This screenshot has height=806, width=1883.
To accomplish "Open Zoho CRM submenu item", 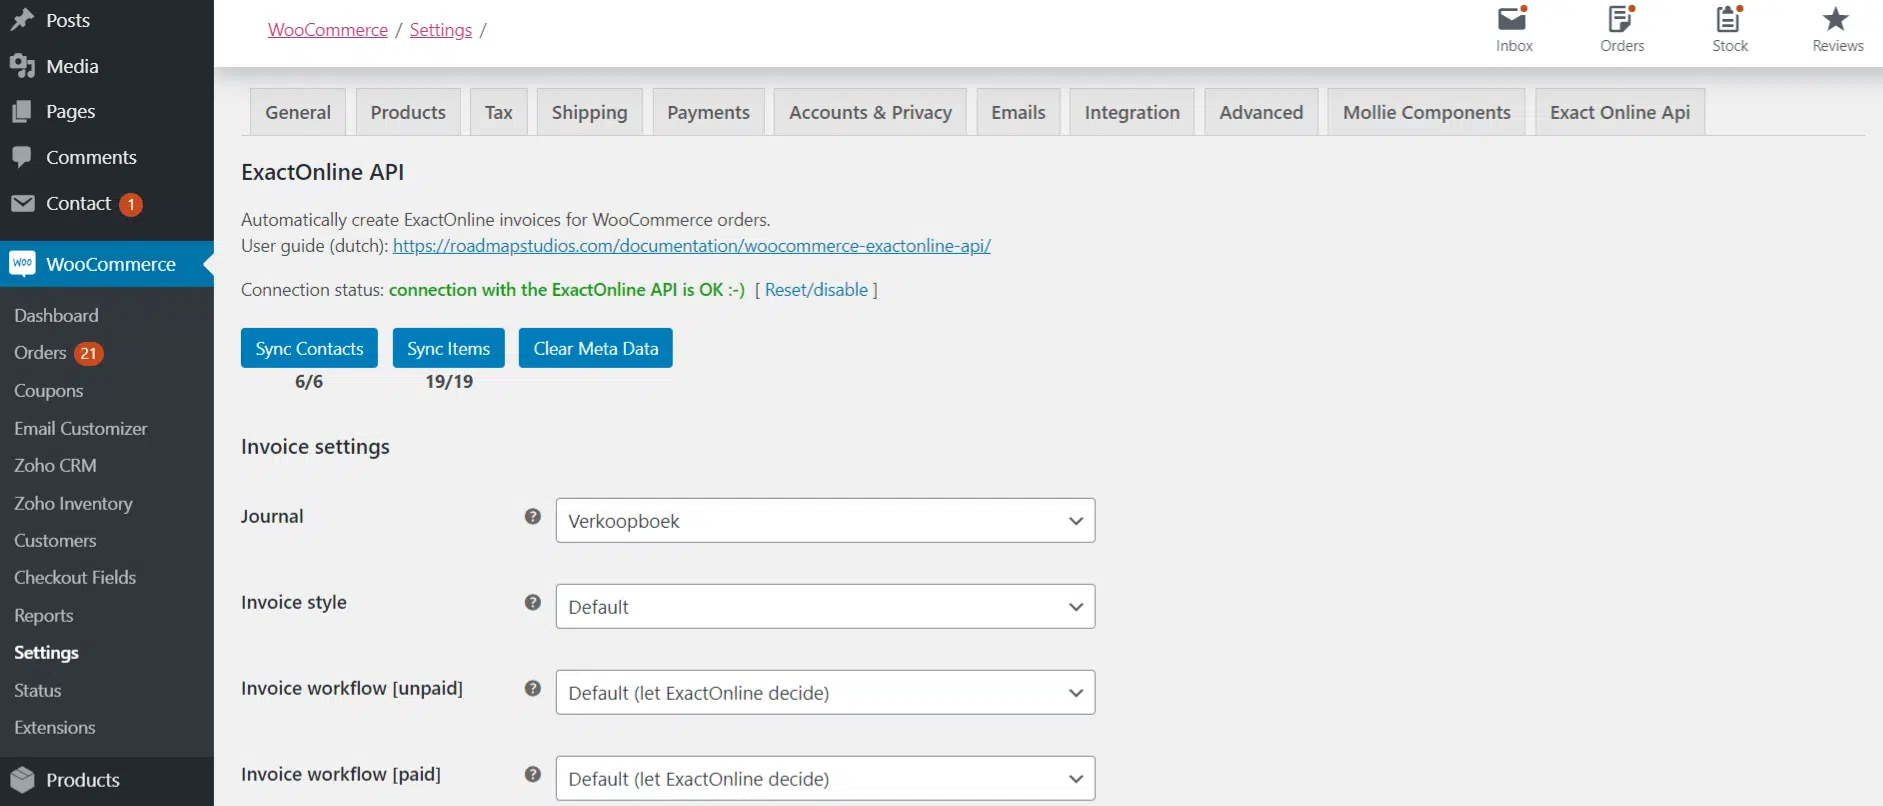I will (x=55, y=466).
